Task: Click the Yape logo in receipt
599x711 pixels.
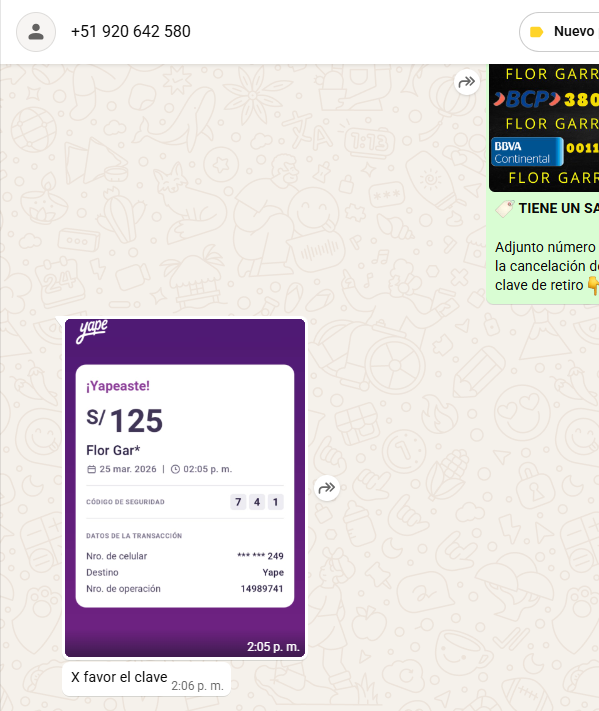Action: point(93,331)
